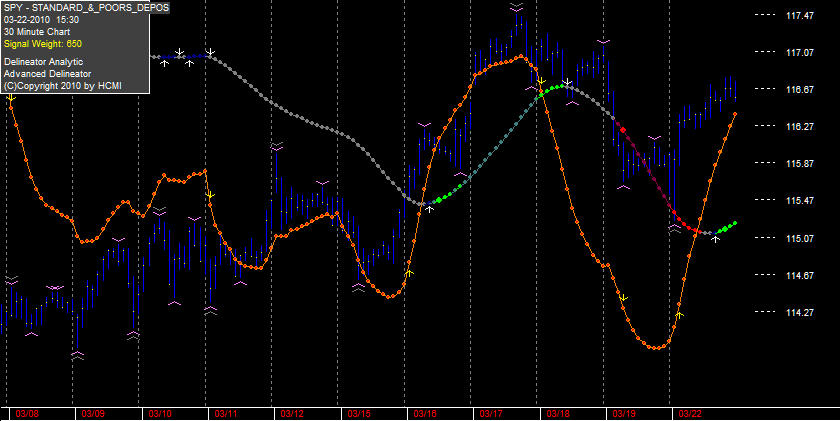Screen dimensions: 840x421
Task: Click the 03/10 date label
Action: coord(159,414)
